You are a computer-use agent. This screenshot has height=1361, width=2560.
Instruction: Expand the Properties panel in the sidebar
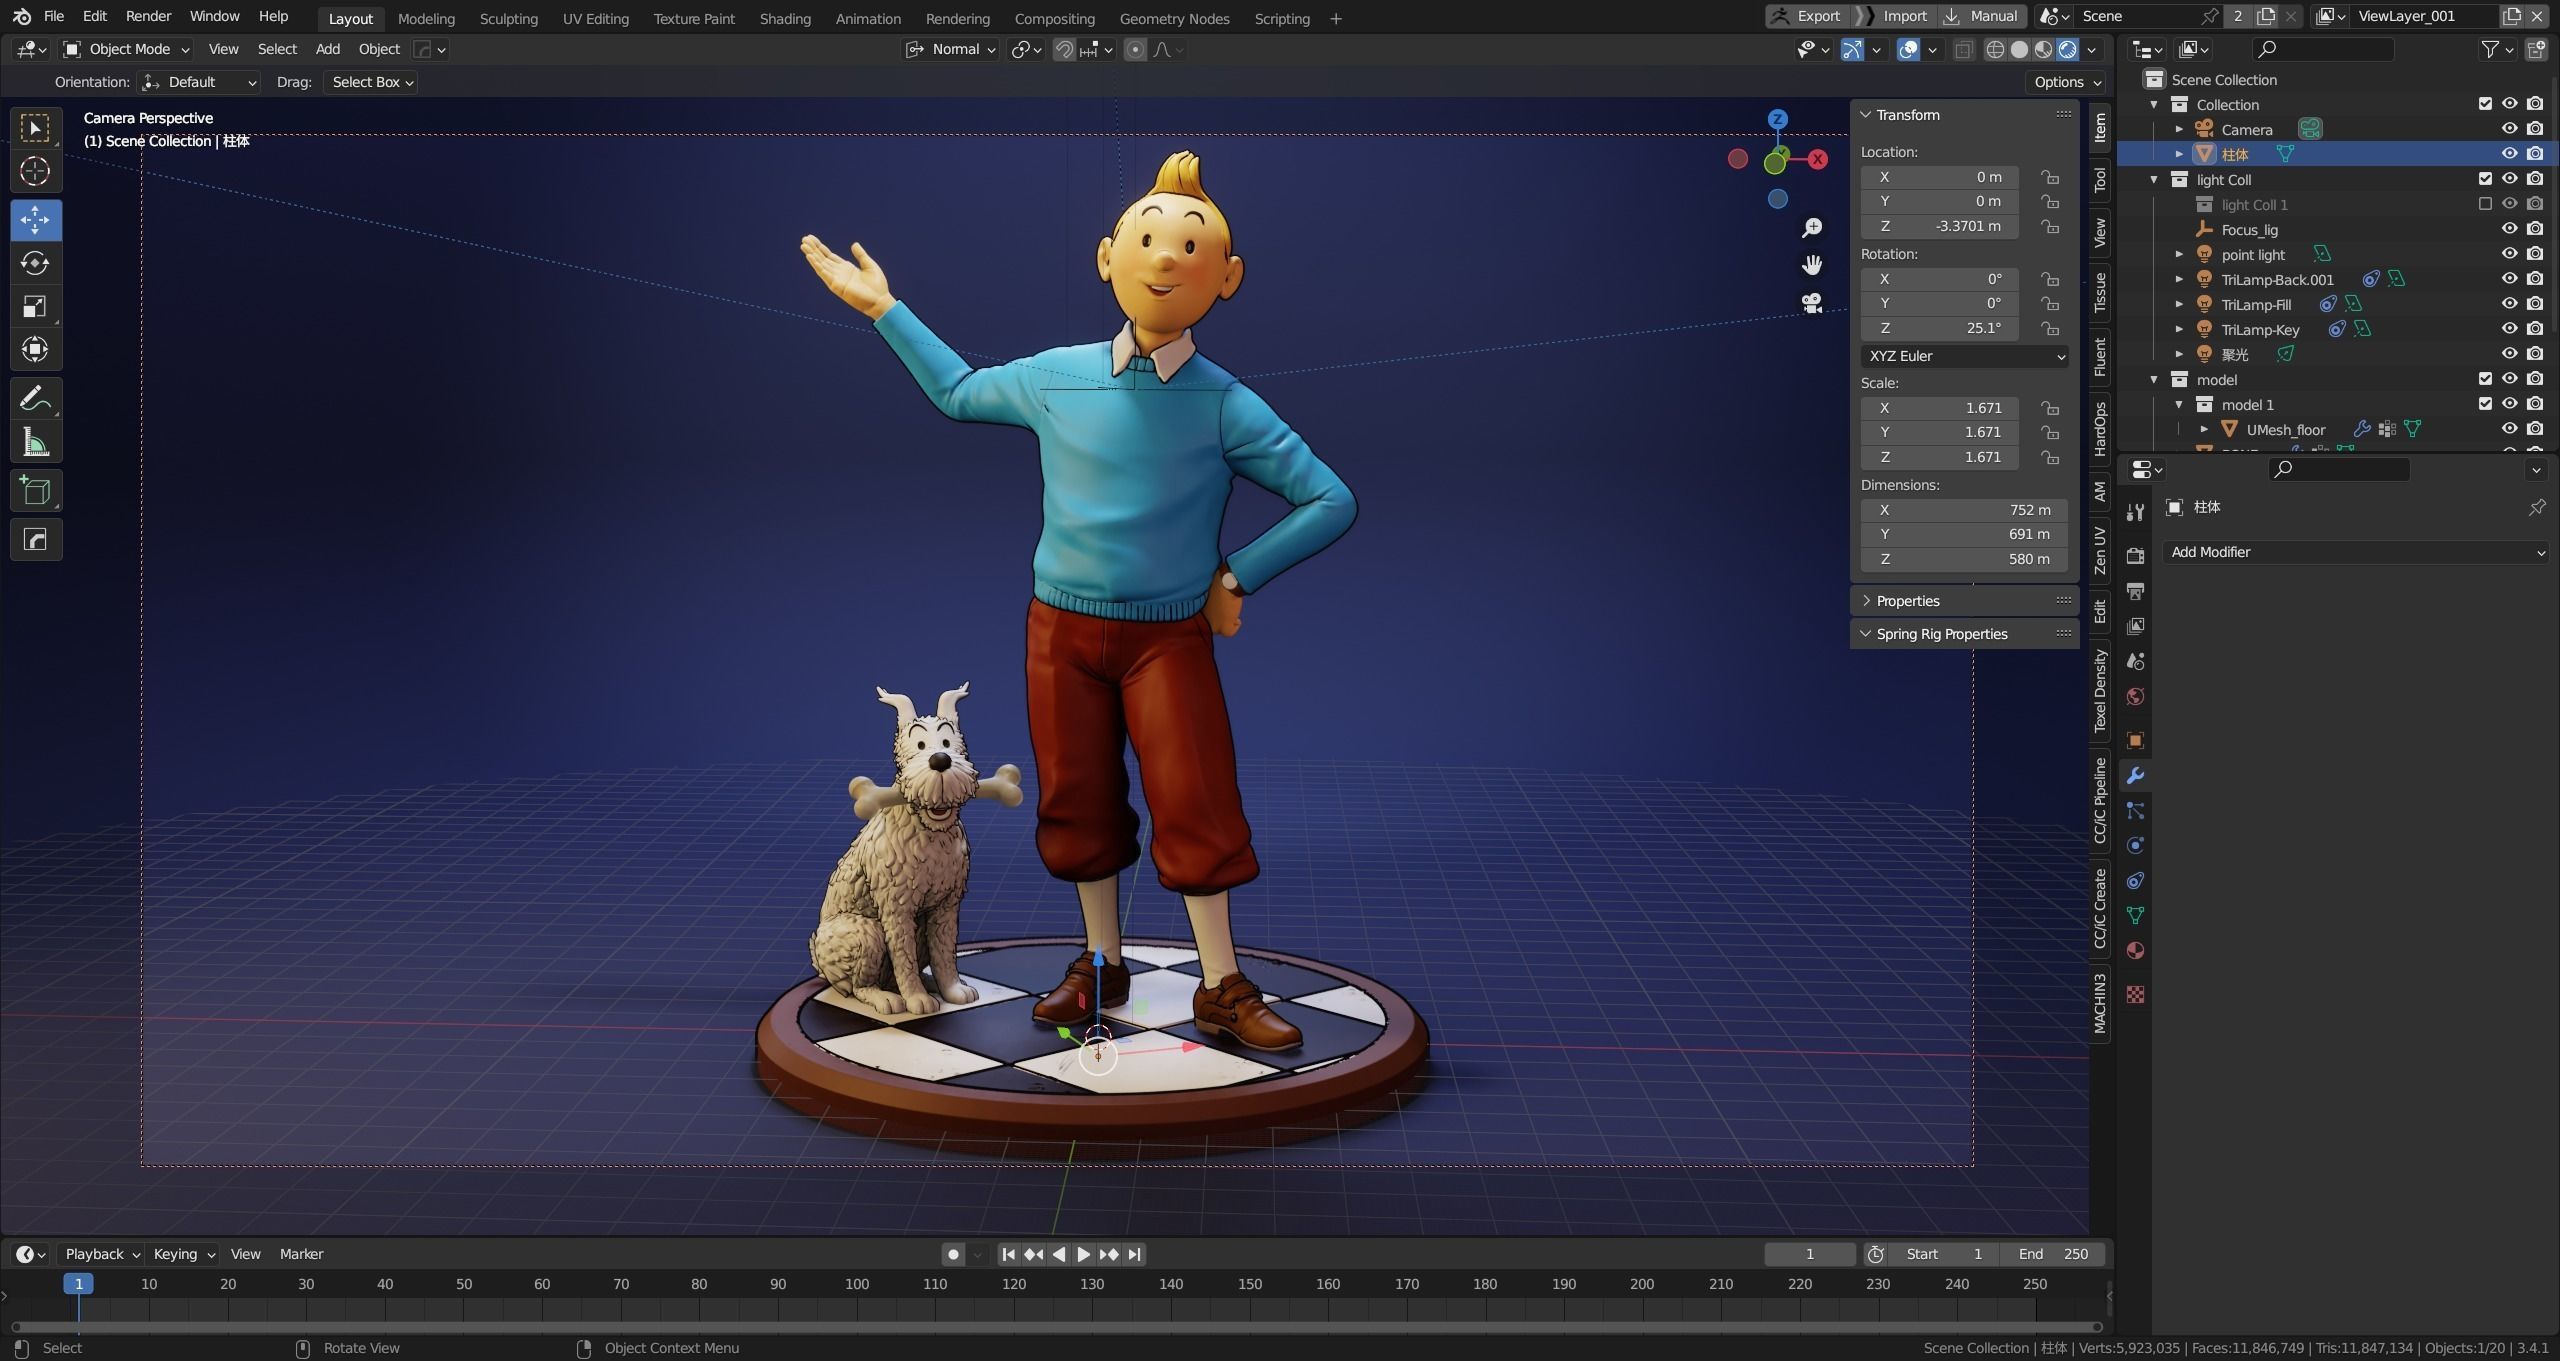pyautogui.click(x=1907, y=601)
